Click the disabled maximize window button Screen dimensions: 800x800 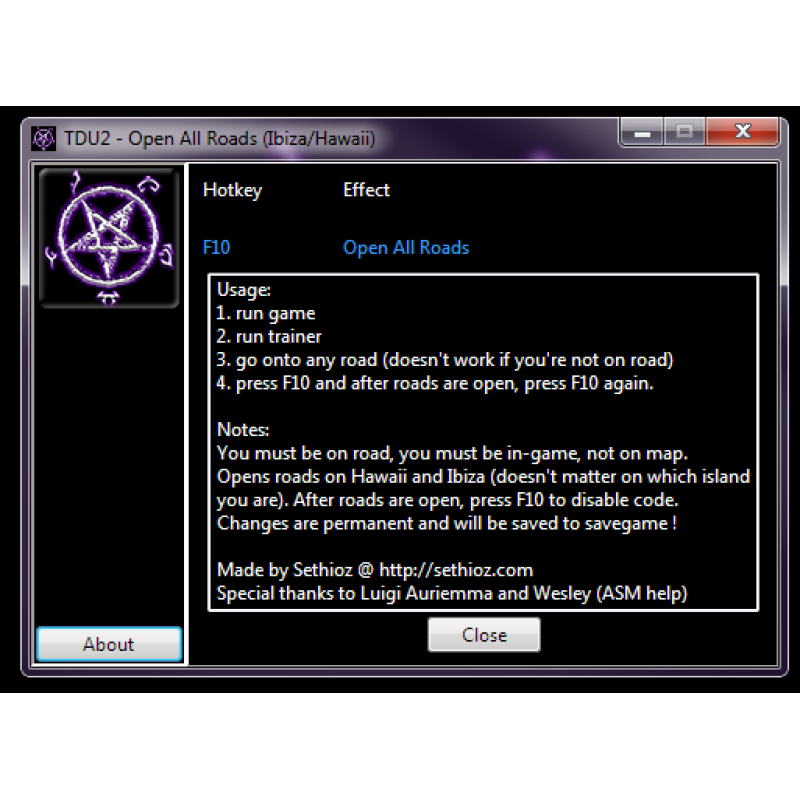point(684,132)
